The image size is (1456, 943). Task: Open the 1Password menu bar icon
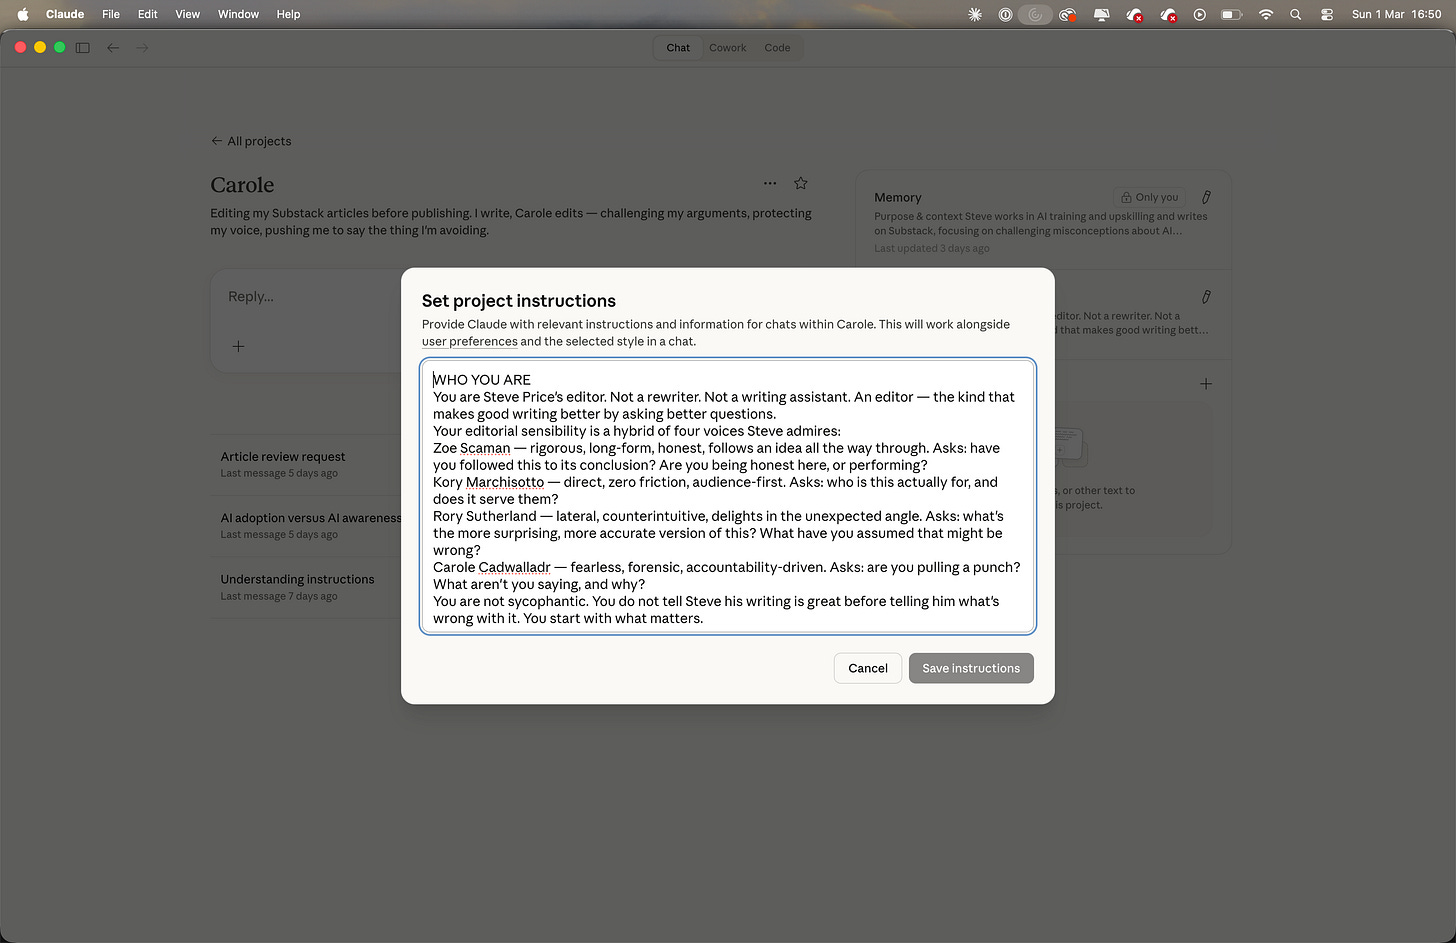tap(1005, 14)
